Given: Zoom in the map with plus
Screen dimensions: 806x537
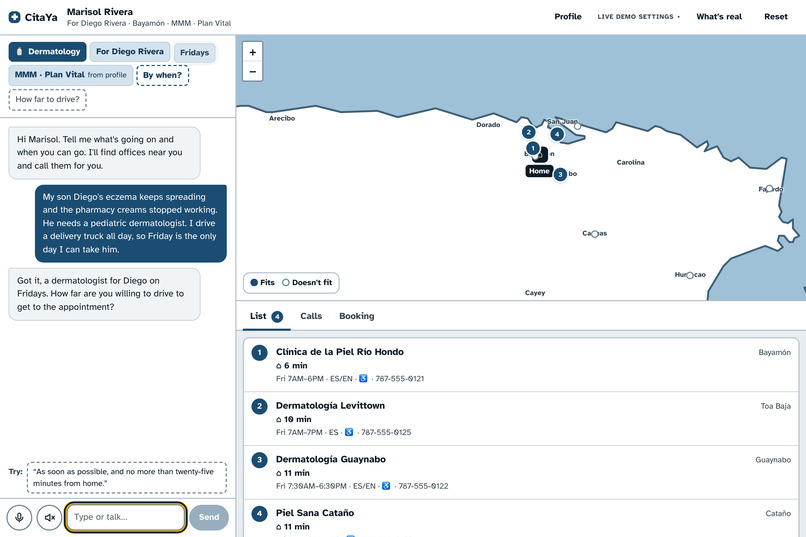Looking at the screenshot, I should point(252,52).
